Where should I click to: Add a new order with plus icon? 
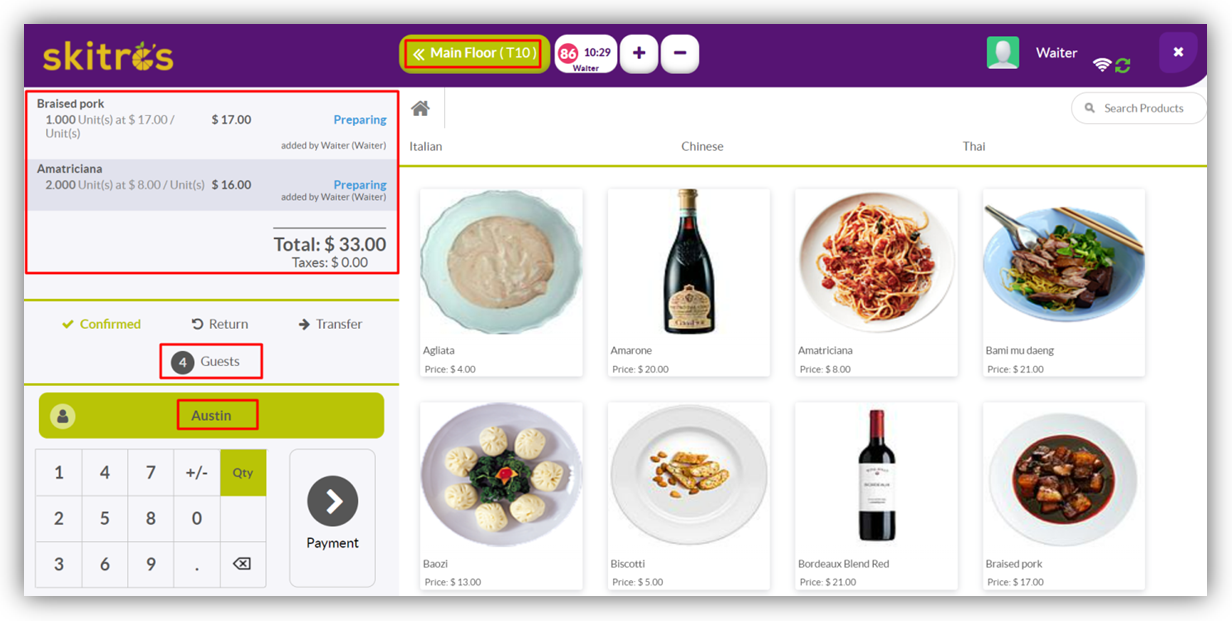(639, 53)
